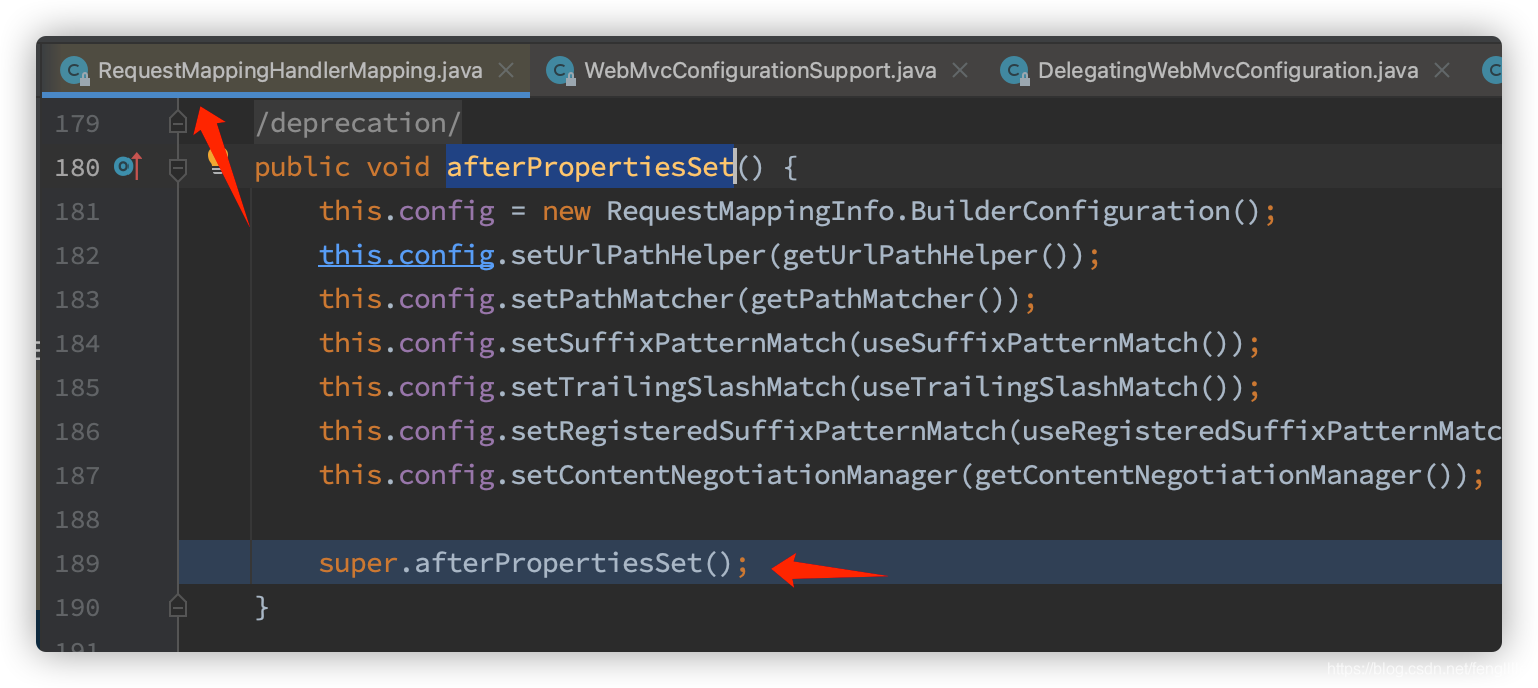Click the Java class icon on WebMvcConfigurationSupport tab
Image resolution: width=1538 pixels, height=688 pixels.
[x=559, y=70]
